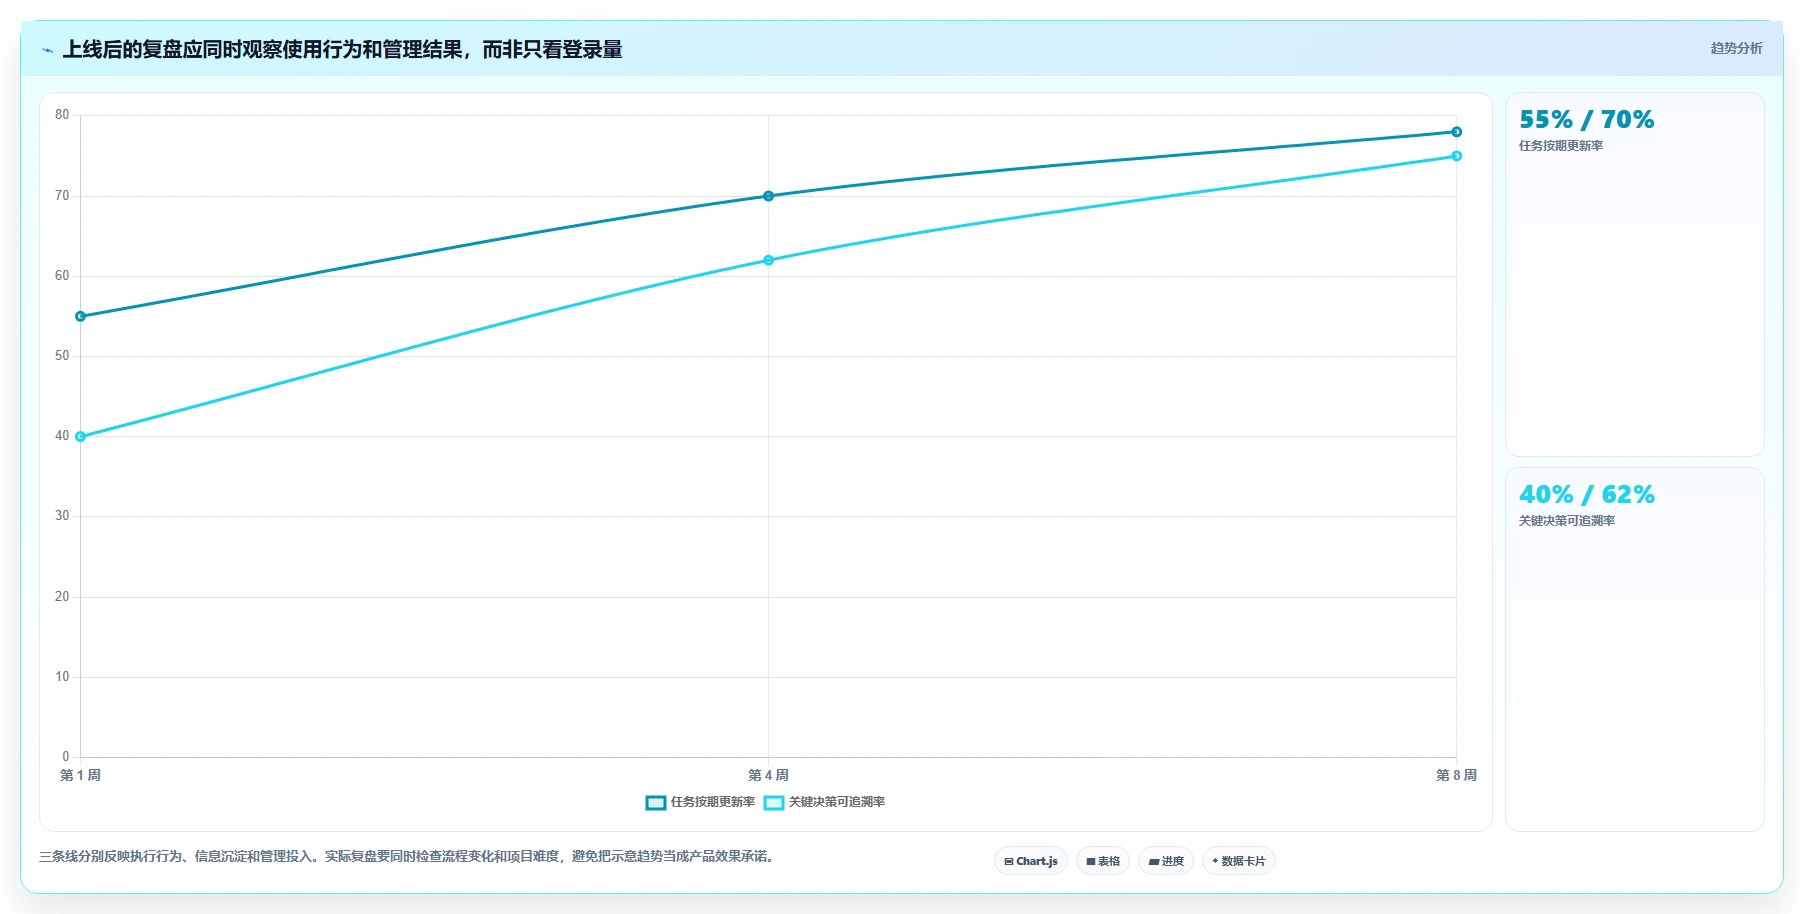The width and height of the screenshot is (1804, 914).
Task: Click the 80 tick on the y-axis
Action: (62, 115)
